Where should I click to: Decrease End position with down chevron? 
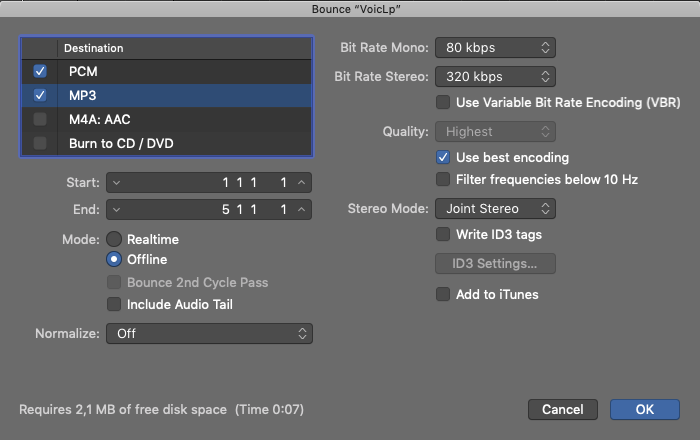tap(116, 210)
